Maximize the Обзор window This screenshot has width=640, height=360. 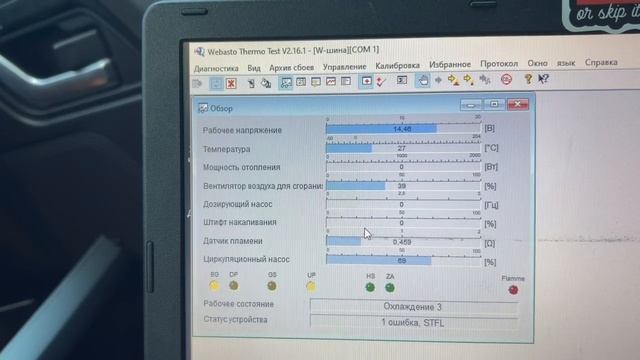click(x=494, y=104)
